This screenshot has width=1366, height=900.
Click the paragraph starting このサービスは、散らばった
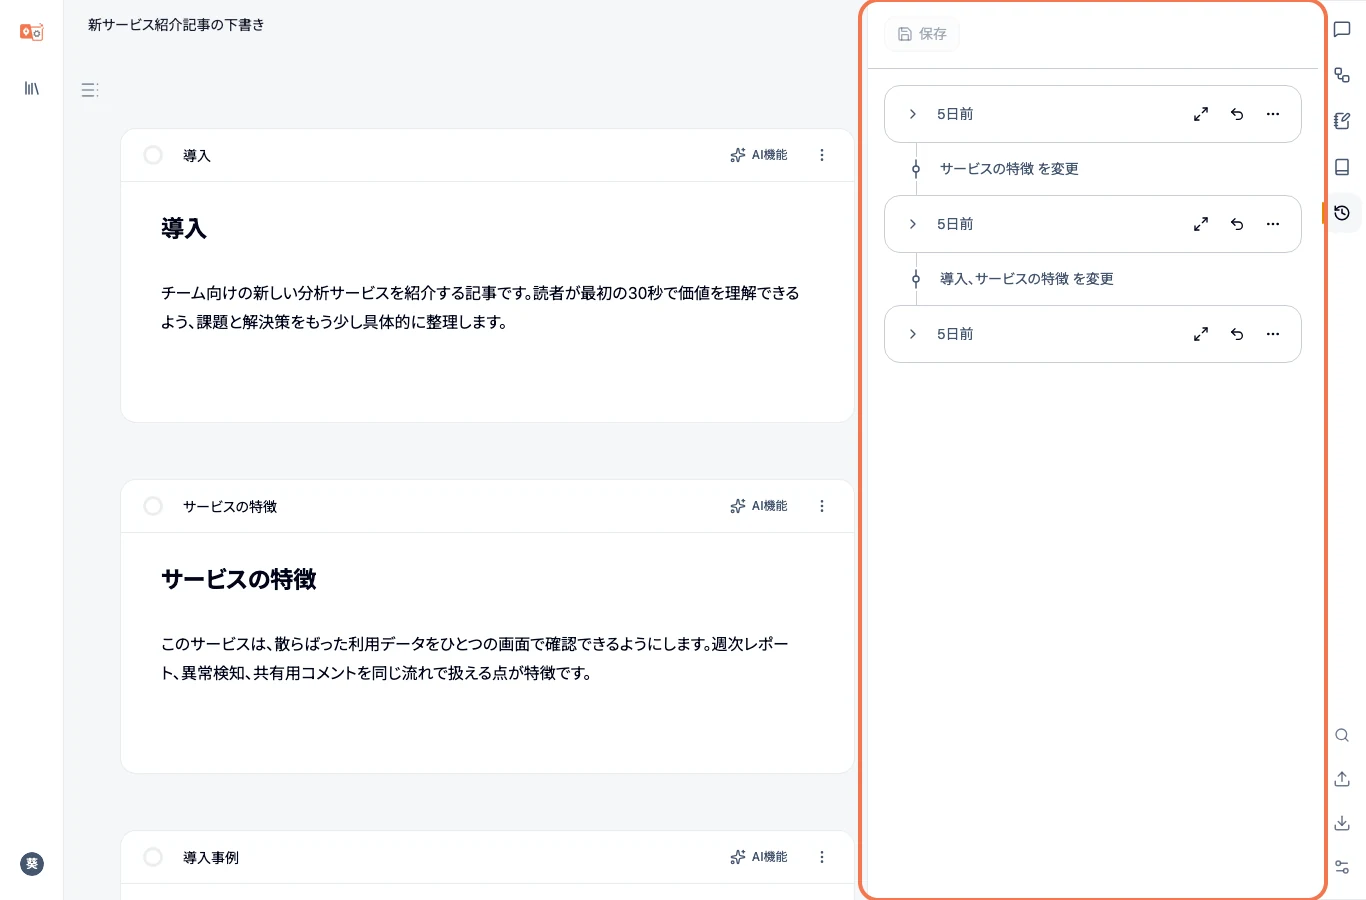click(x=476, y=658)
